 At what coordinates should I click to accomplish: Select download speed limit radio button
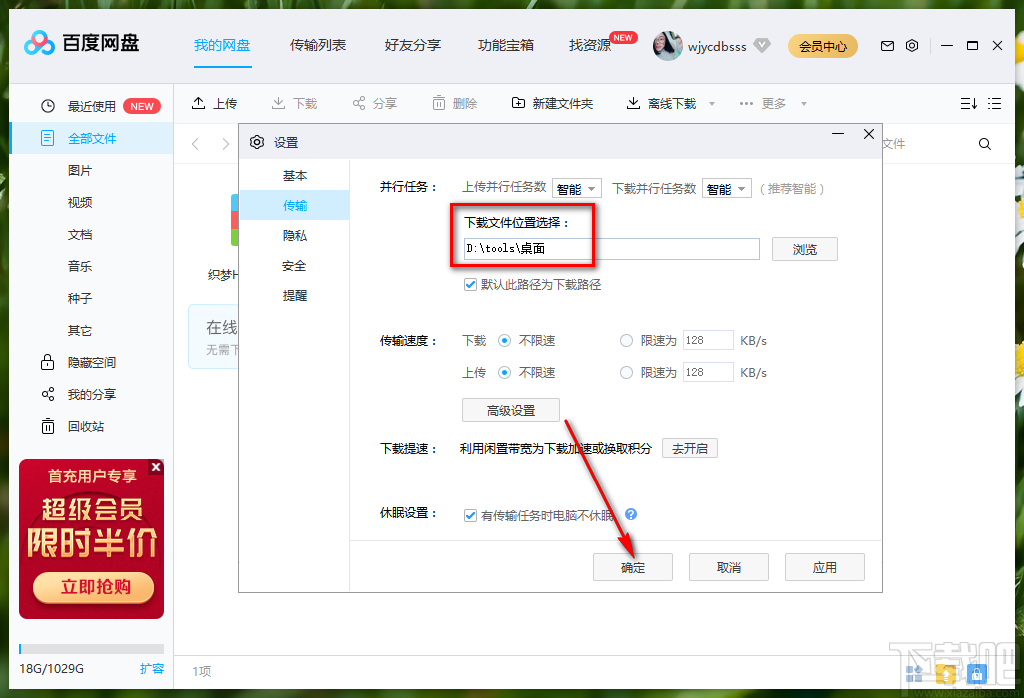626,340
